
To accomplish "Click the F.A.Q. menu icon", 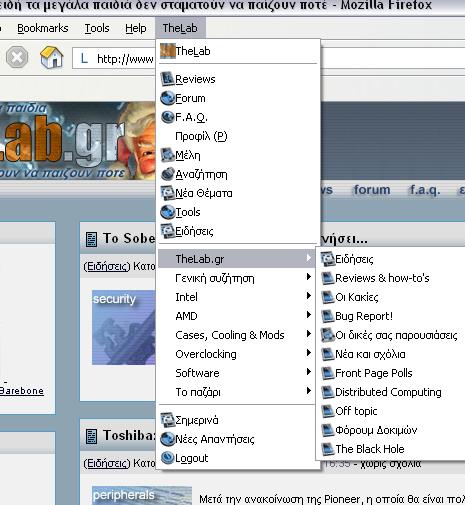I will pyautogui.click(x=167, y=117).
